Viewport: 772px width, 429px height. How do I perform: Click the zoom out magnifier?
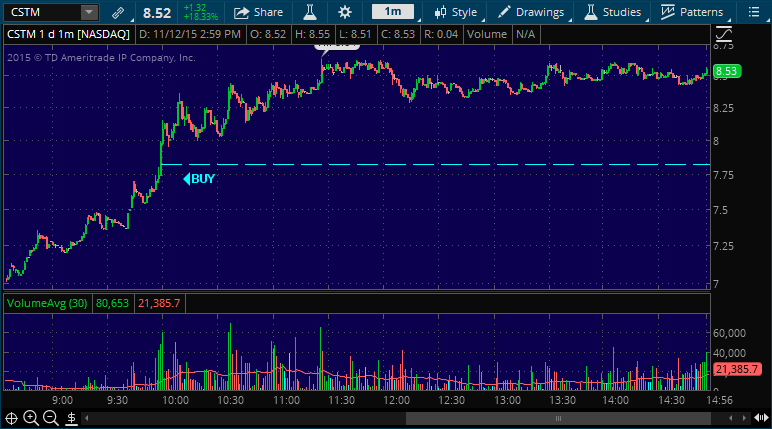[x=50, y=418]
